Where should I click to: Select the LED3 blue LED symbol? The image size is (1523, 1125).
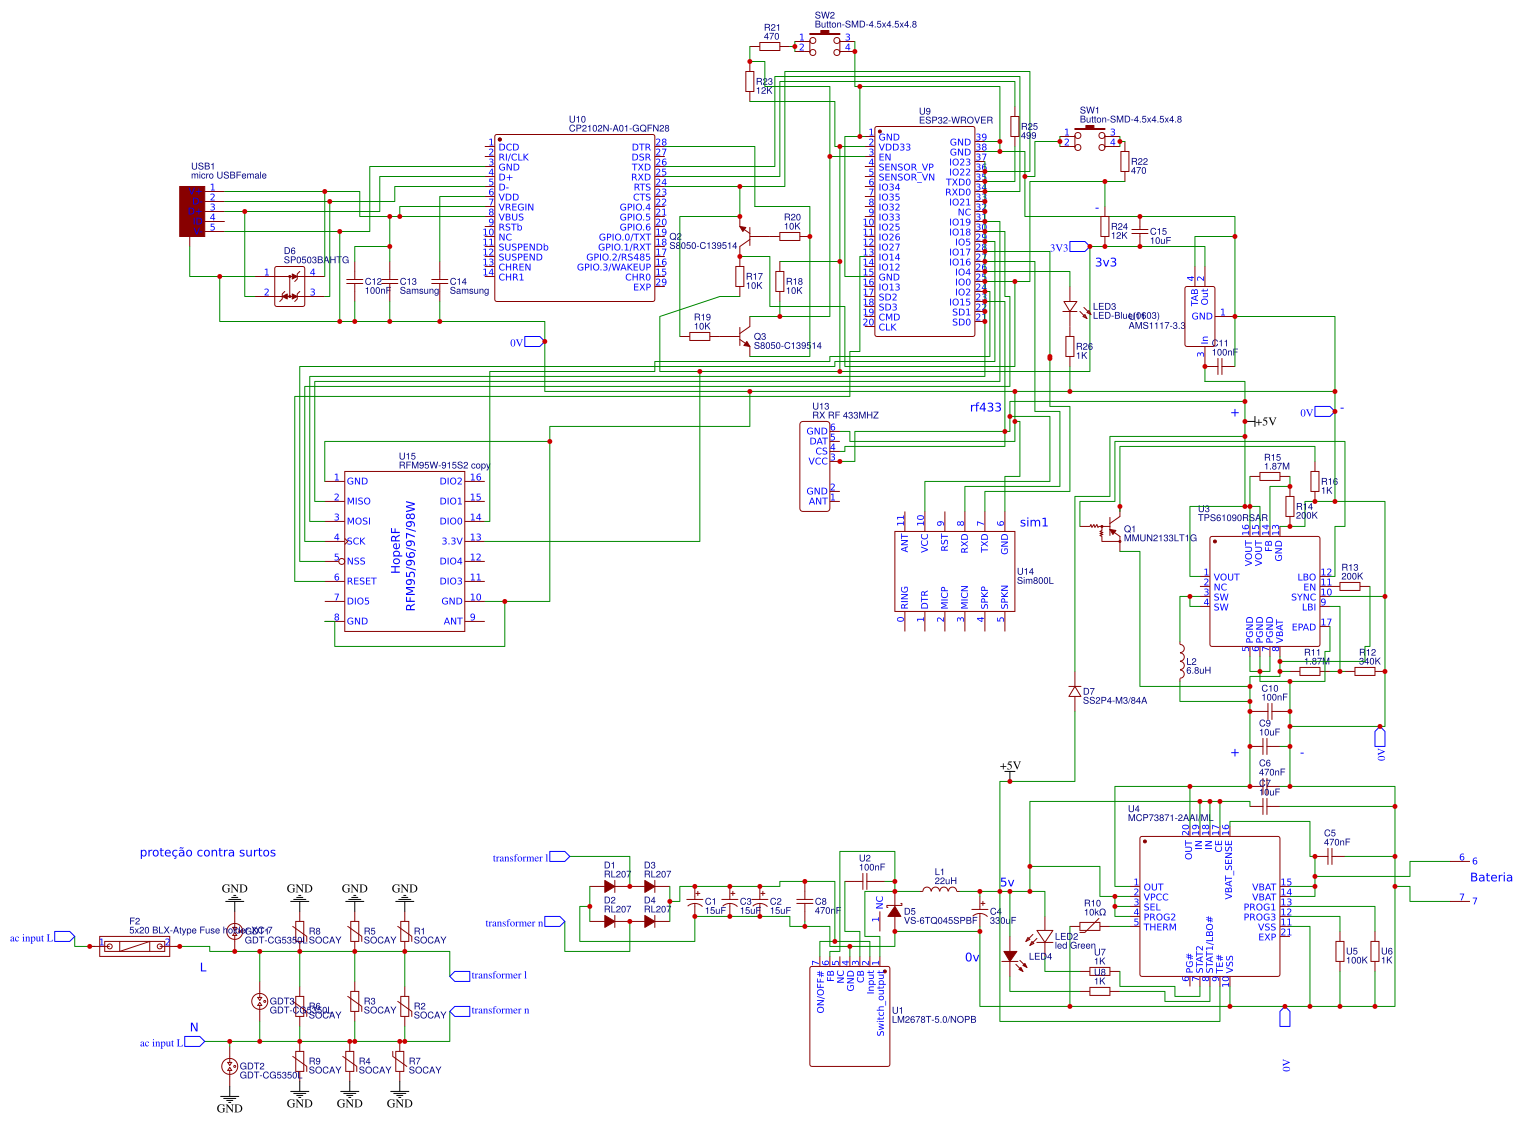point(1070,308)
